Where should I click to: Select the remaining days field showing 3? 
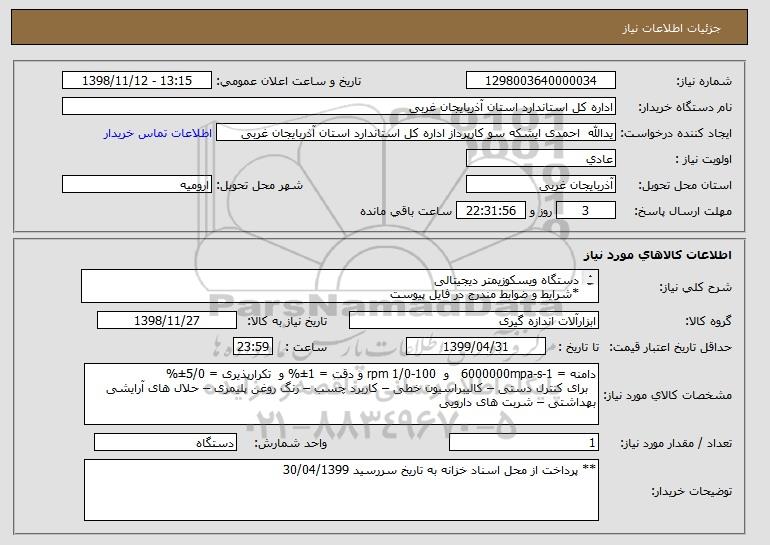click(585, 211)
